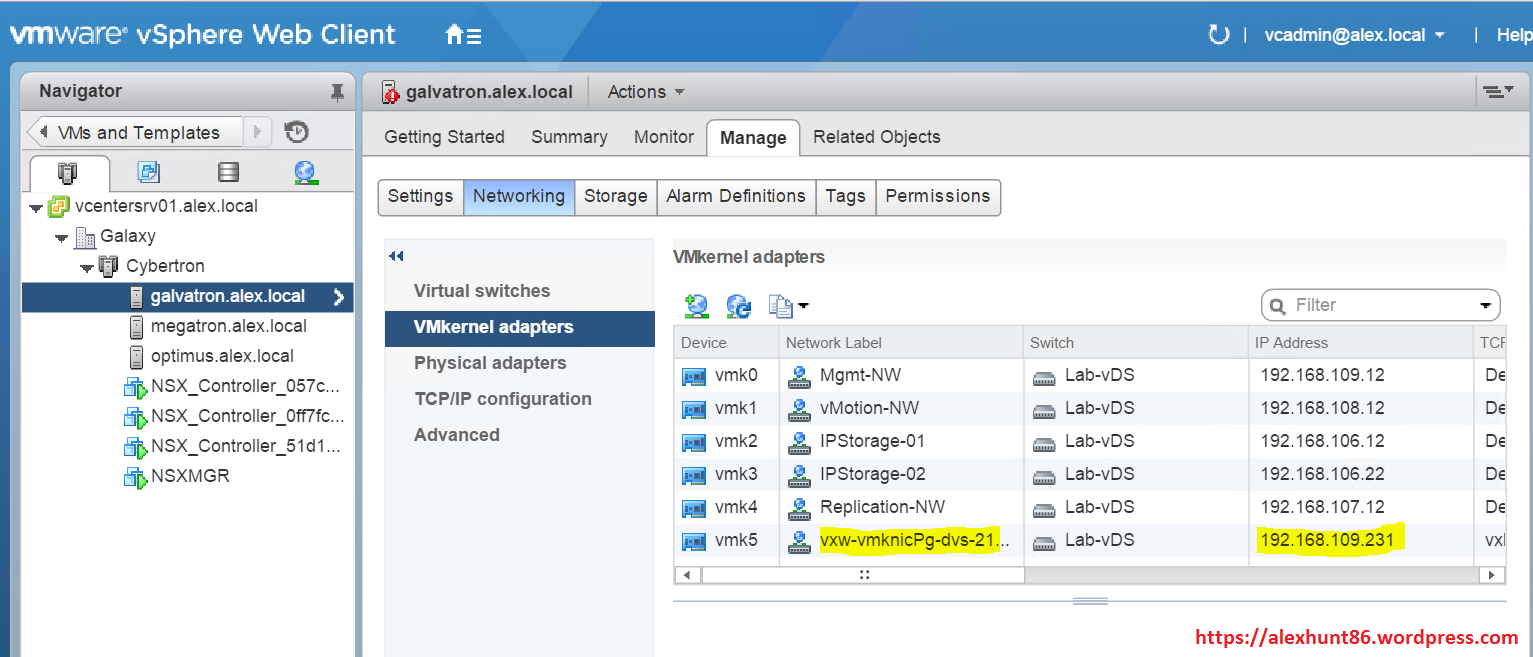The image size is (1533, 657).
Task: Click the Home menu icon
Action: (463, 35)
